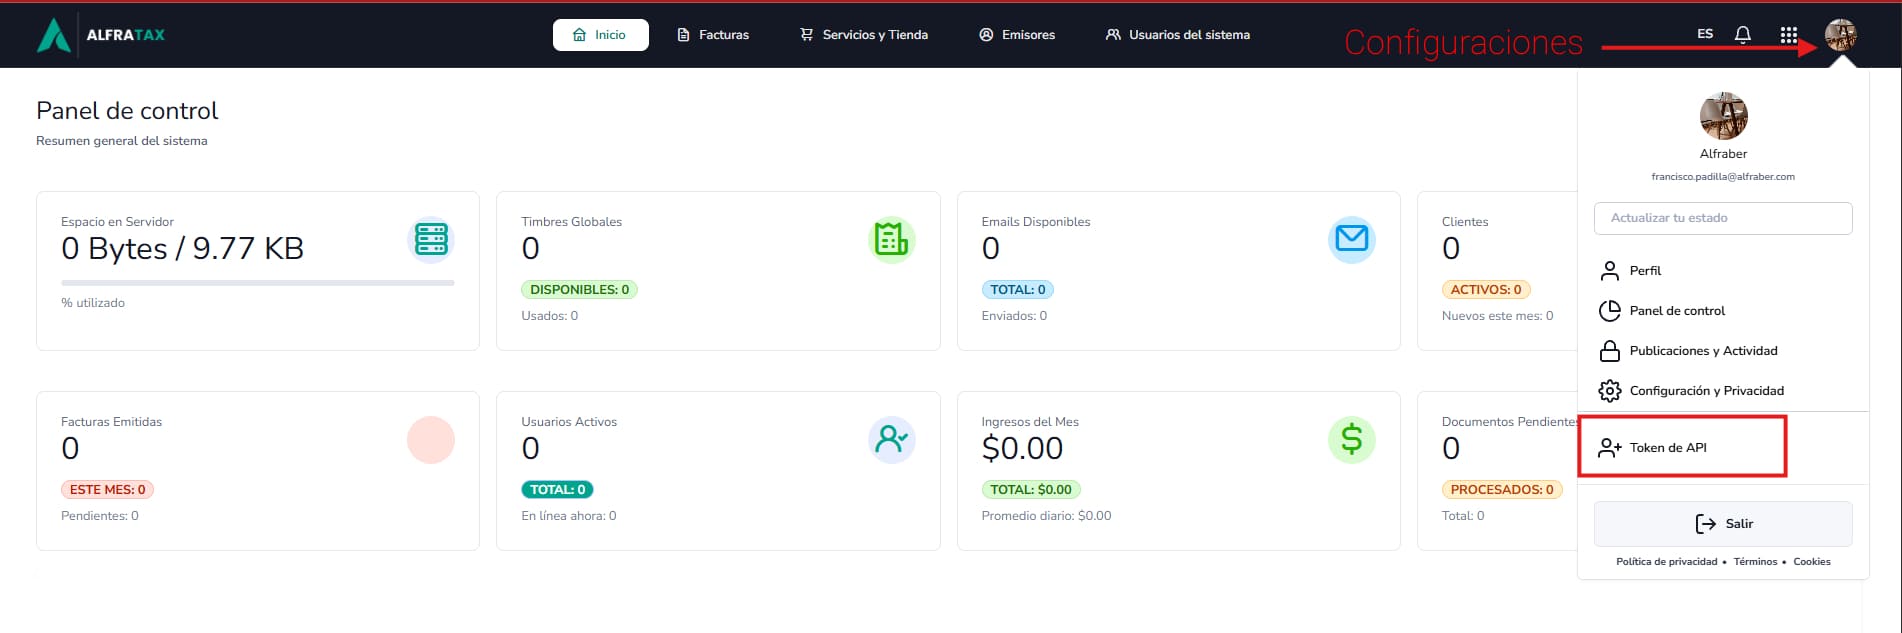The image size is (1902, 633).
Task: Click the email francisco.padilla@alfraber.com
Action: [x=1723, y=177]
